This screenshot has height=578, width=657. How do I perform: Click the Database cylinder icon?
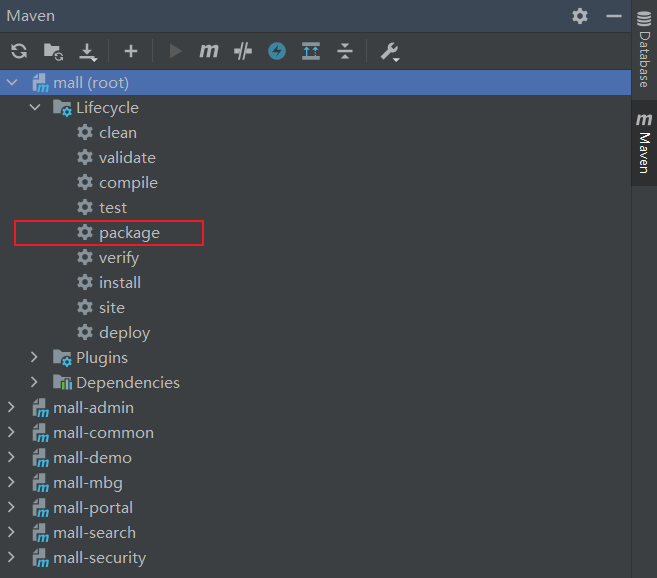click(644, 19)
